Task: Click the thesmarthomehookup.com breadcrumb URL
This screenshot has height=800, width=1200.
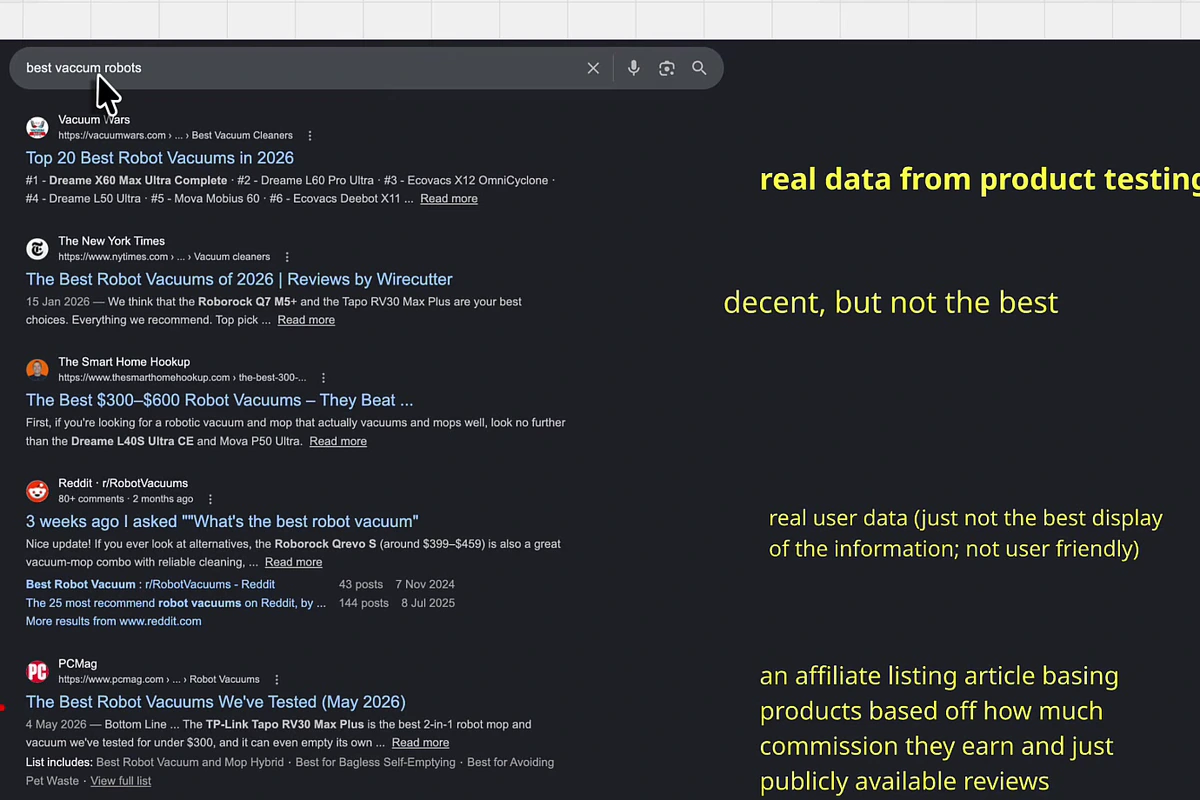Action: pyautogui.click(x=182, y=378)
